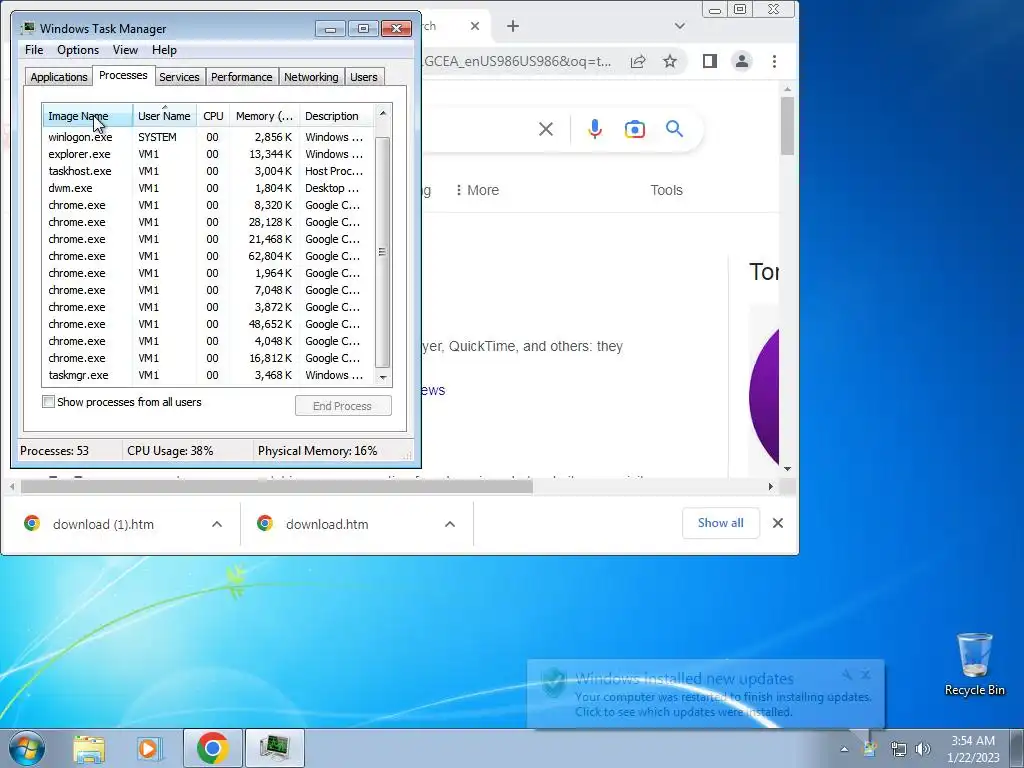
Task: Switch to the Networking tab
Action: pos(311,77)
